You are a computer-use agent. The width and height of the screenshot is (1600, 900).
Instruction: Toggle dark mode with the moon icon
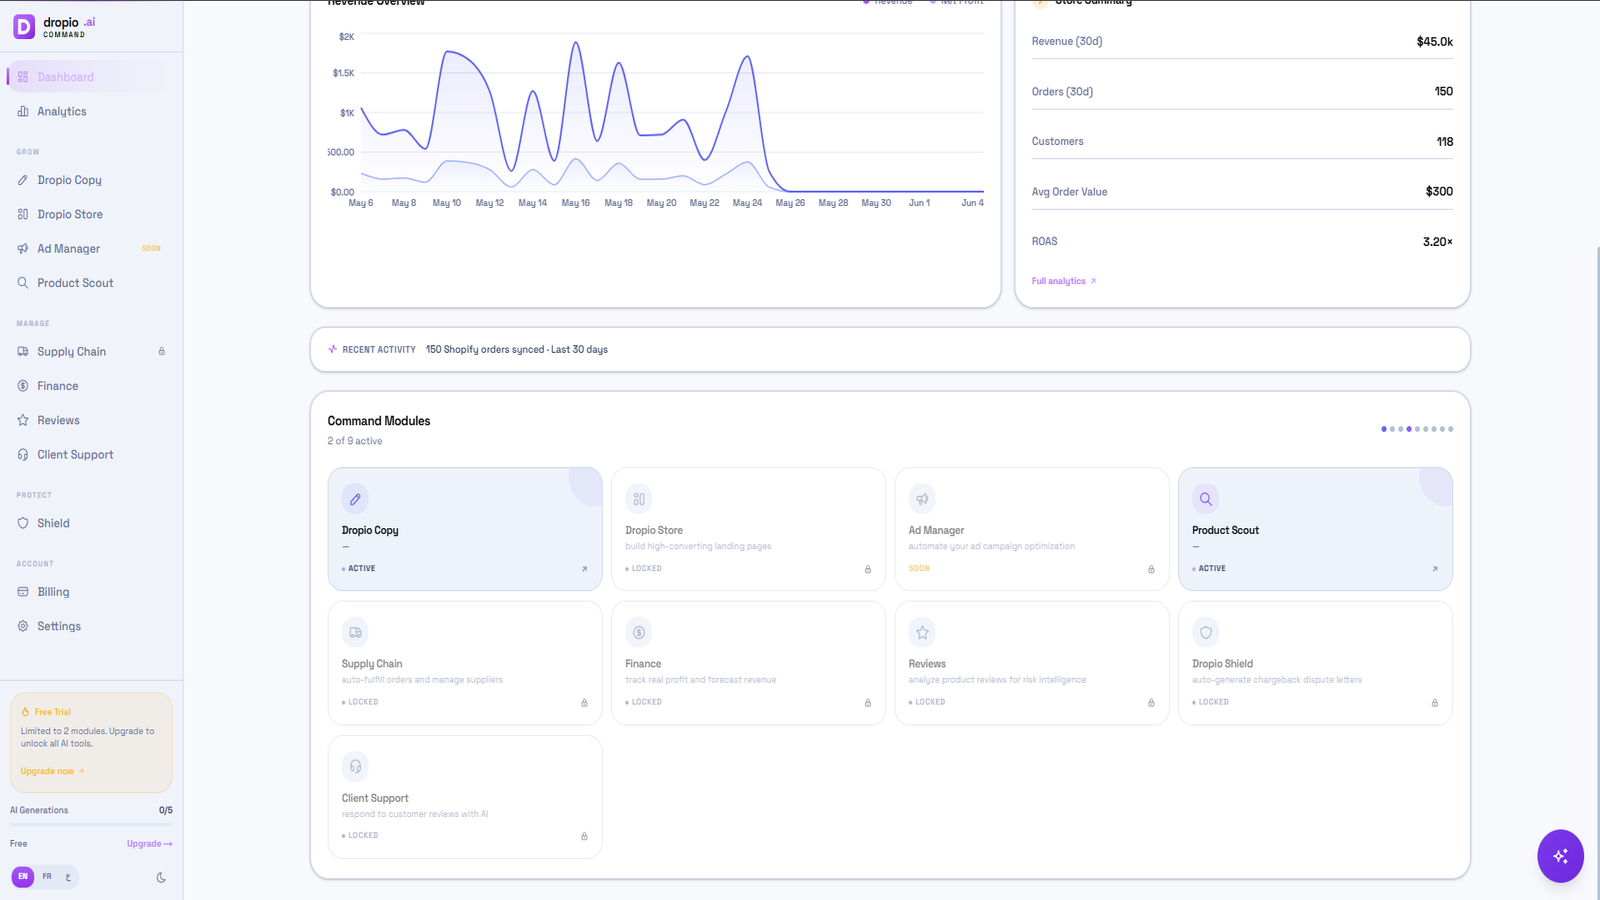(161, 878)
